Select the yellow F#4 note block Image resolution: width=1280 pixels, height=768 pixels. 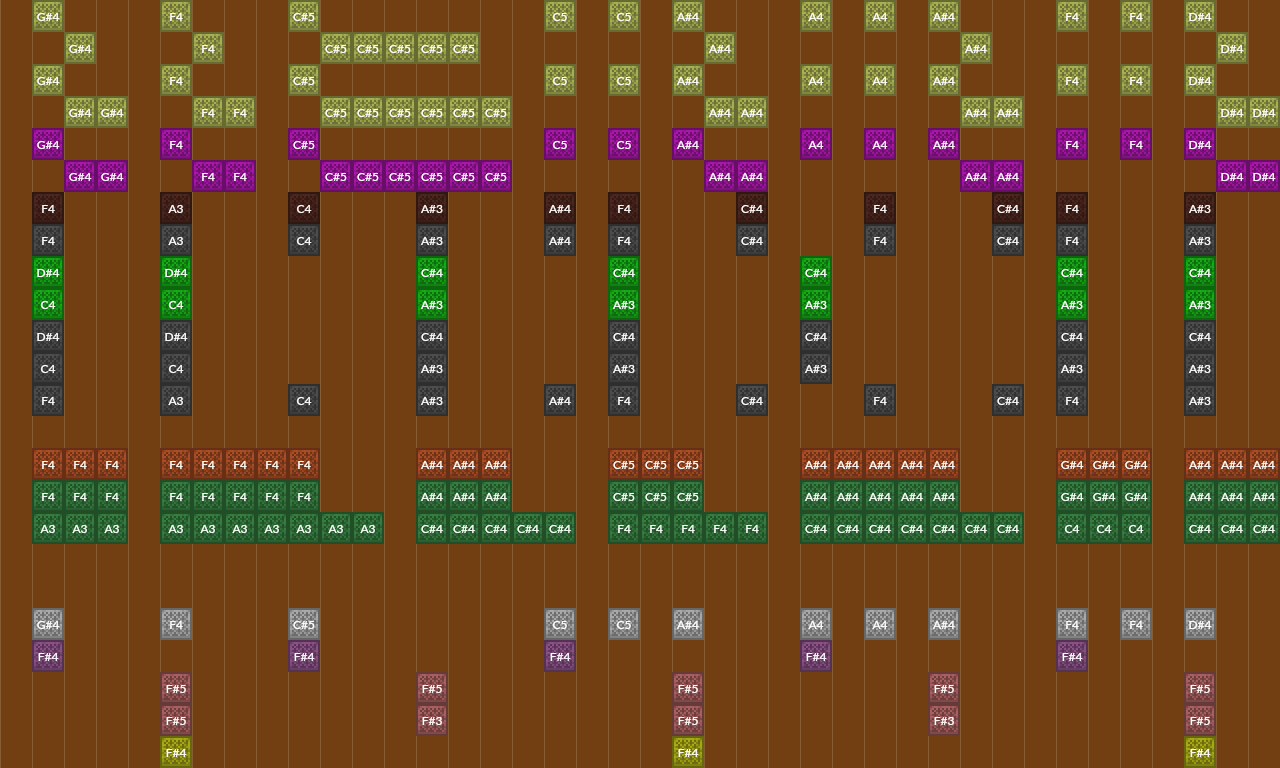[176, 752]
